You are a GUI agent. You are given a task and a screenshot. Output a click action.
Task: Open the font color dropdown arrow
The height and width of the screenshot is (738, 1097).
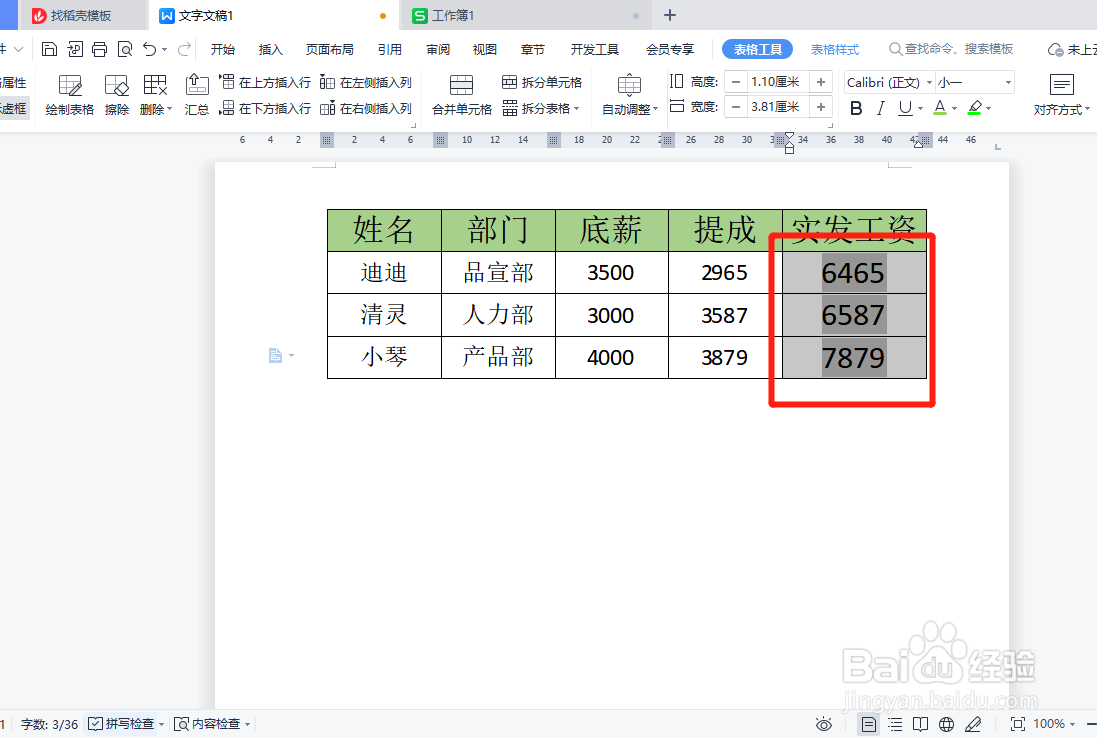[x=954, y=108]
